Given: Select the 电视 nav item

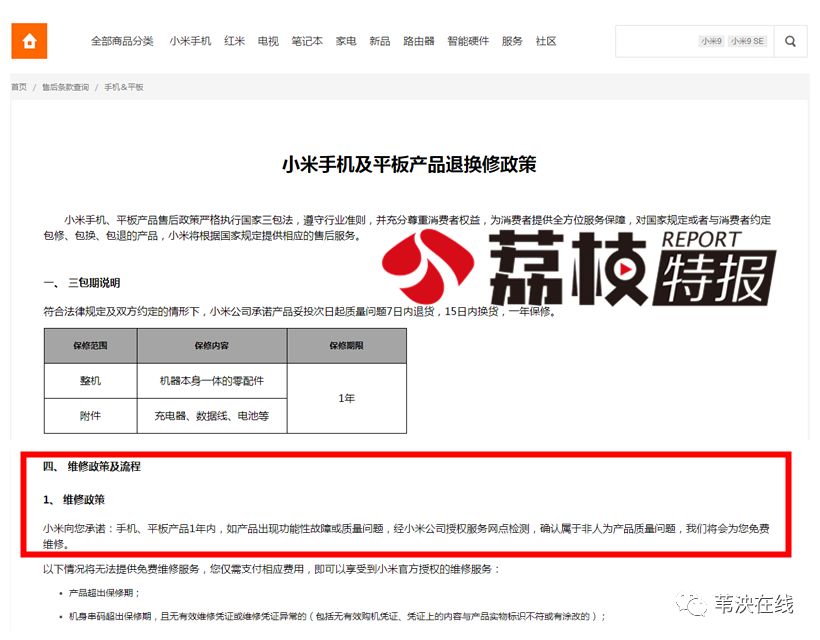Looking at the screenshot, I should pos(267,41).
